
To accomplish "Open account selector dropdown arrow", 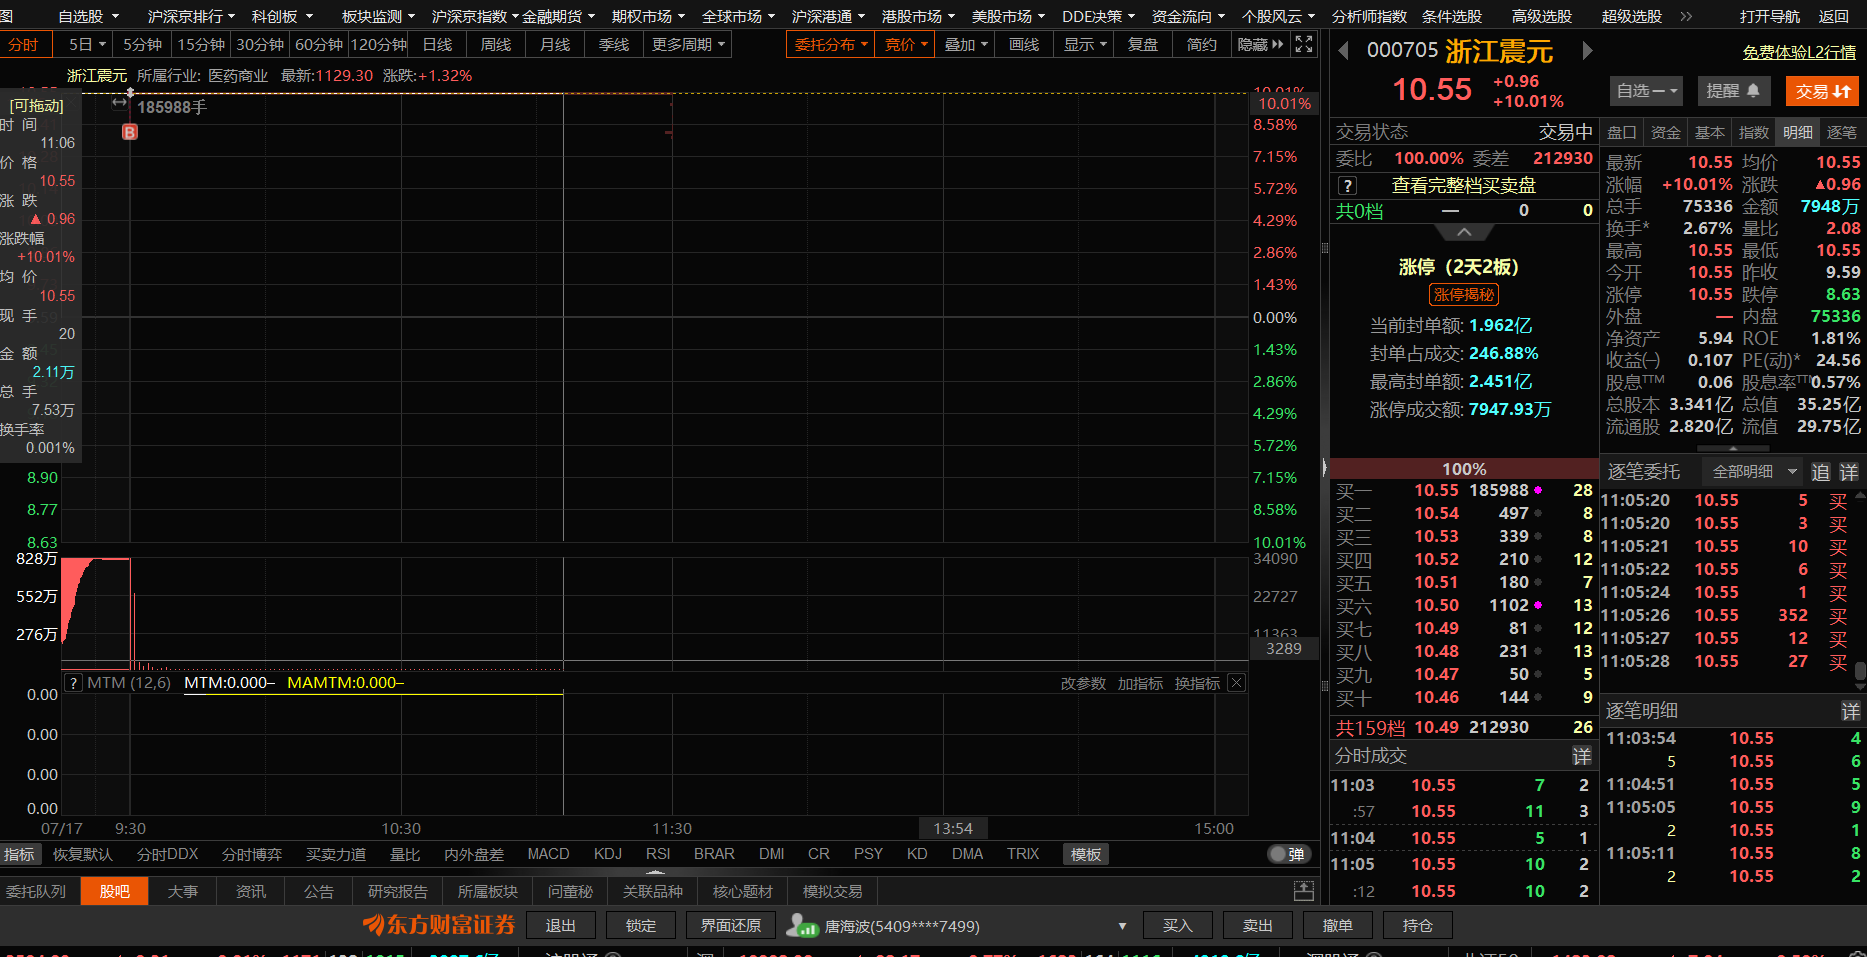I will coord(1122,926).
